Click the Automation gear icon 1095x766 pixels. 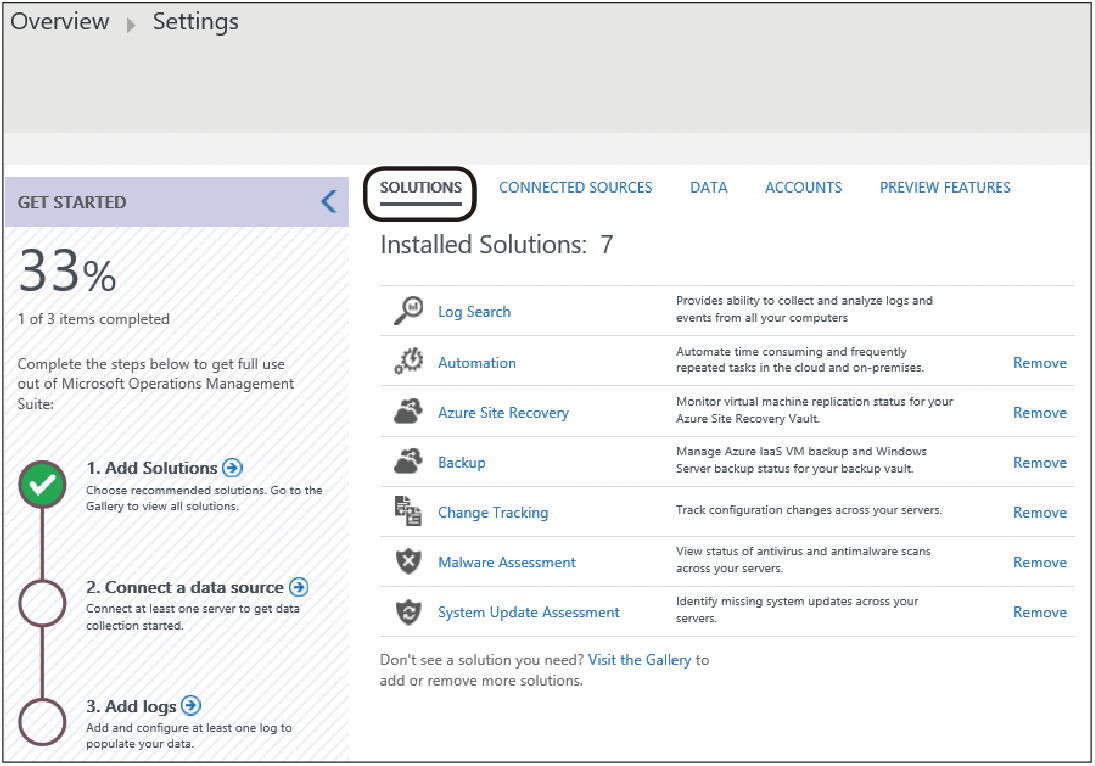click(409, 361)
